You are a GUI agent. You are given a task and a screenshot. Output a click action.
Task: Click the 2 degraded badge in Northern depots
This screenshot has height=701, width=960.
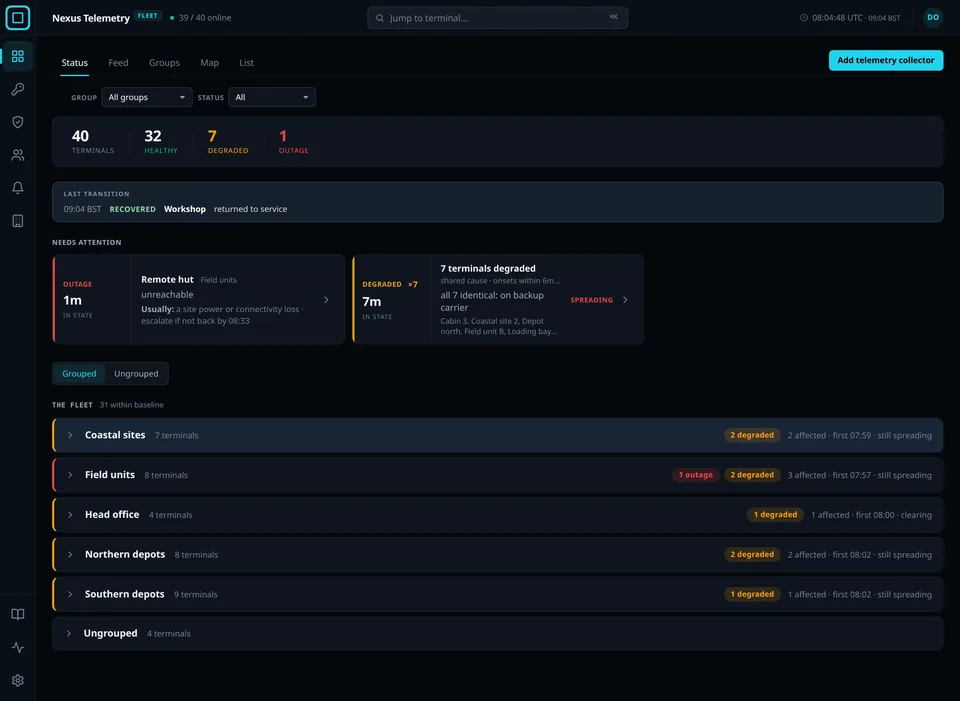[x=752, y=555]
